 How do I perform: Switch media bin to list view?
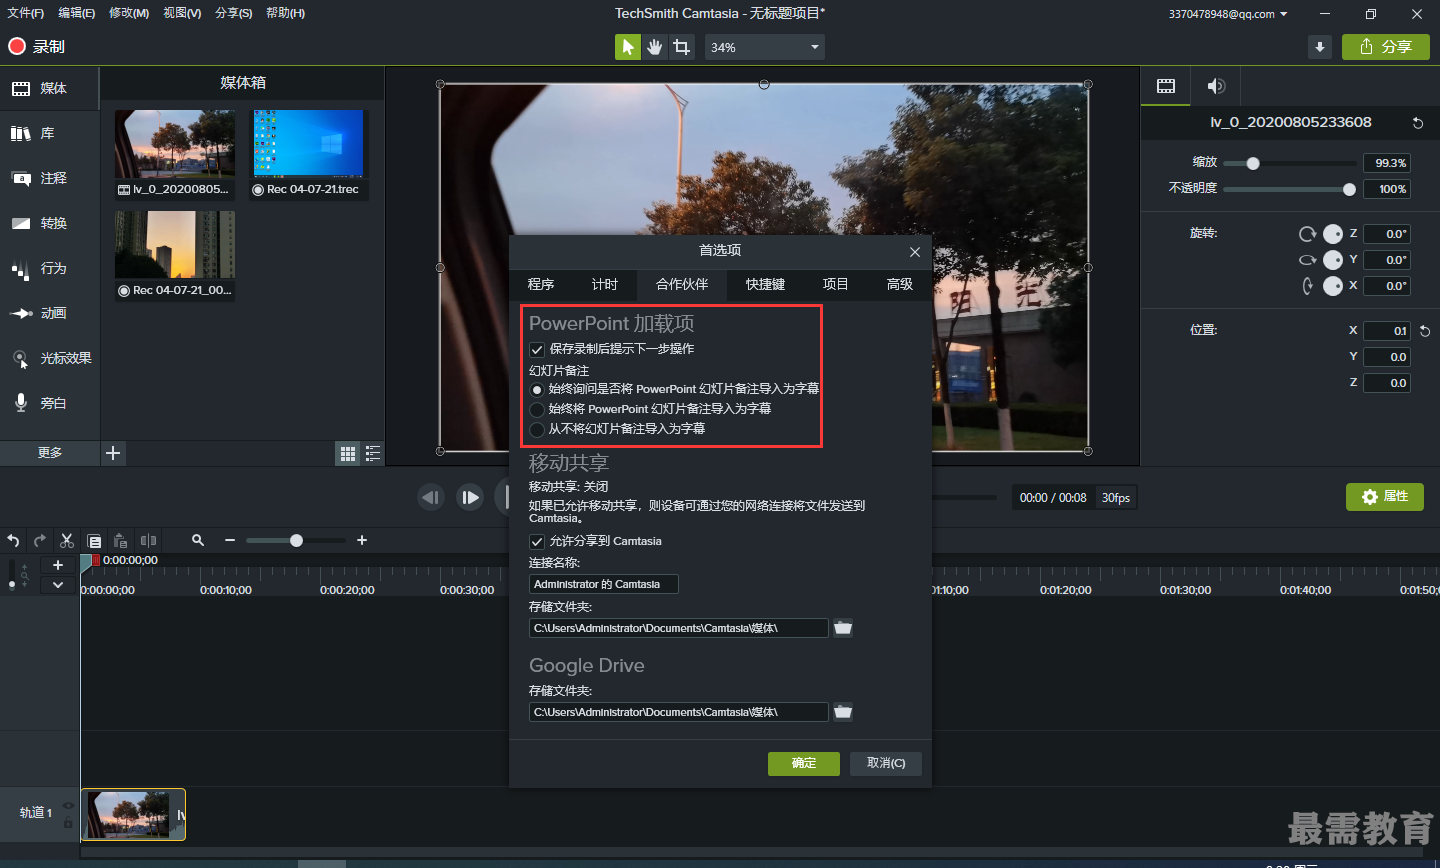click(x=373, y=454)
